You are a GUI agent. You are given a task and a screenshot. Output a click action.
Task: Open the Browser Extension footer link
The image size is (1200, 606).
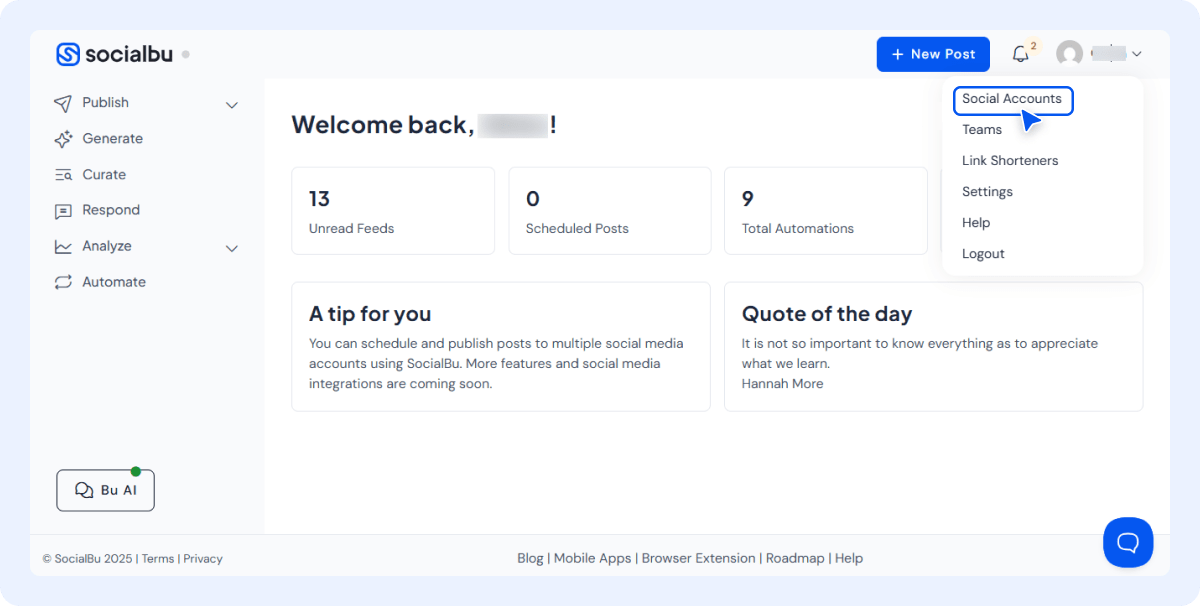tap(698, 558)
